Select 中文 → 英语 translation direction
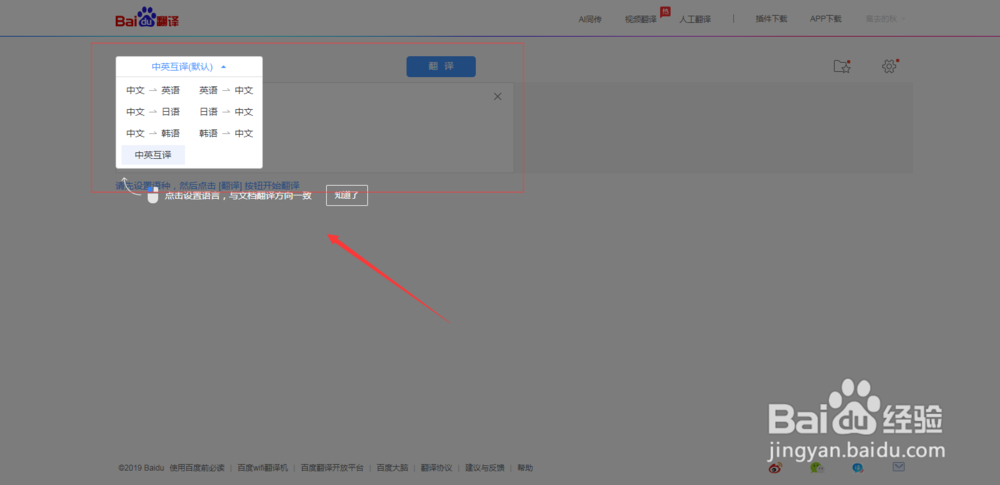This screenshot has height=485, width=1000. [153, 90]
